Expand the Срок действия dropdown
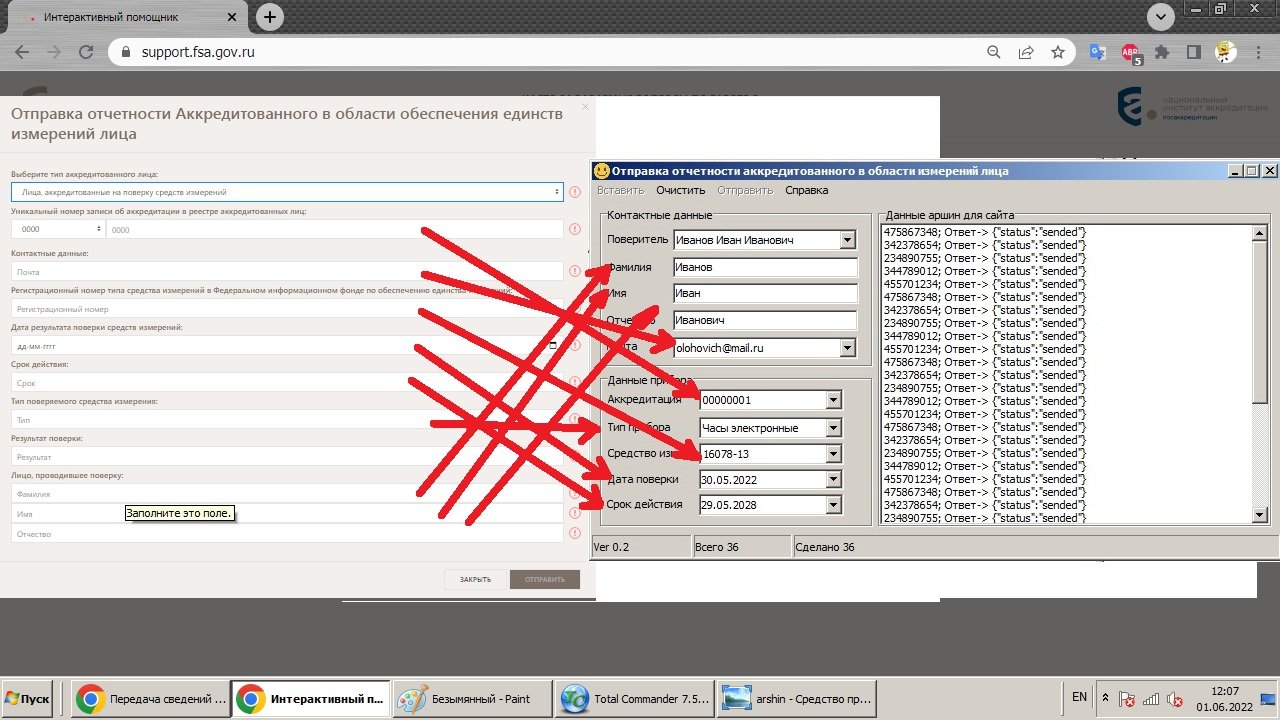The width and height of the screenshot is (1280, 720). (x=834, y=505)
